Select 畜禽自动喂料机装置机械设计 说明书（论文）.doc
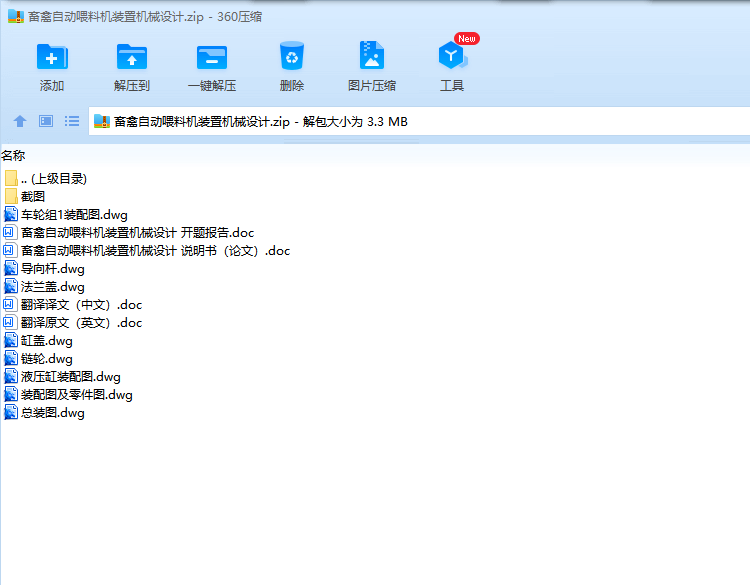This screenshot has width=750, height=585. pos(155,251)
